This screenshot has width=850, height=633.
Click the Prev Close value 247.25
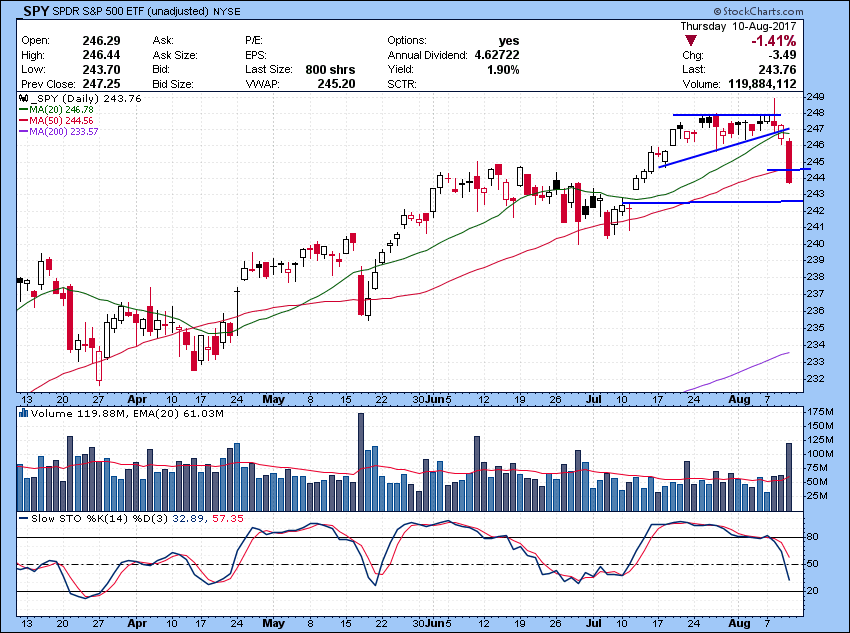tap(101, 84)
